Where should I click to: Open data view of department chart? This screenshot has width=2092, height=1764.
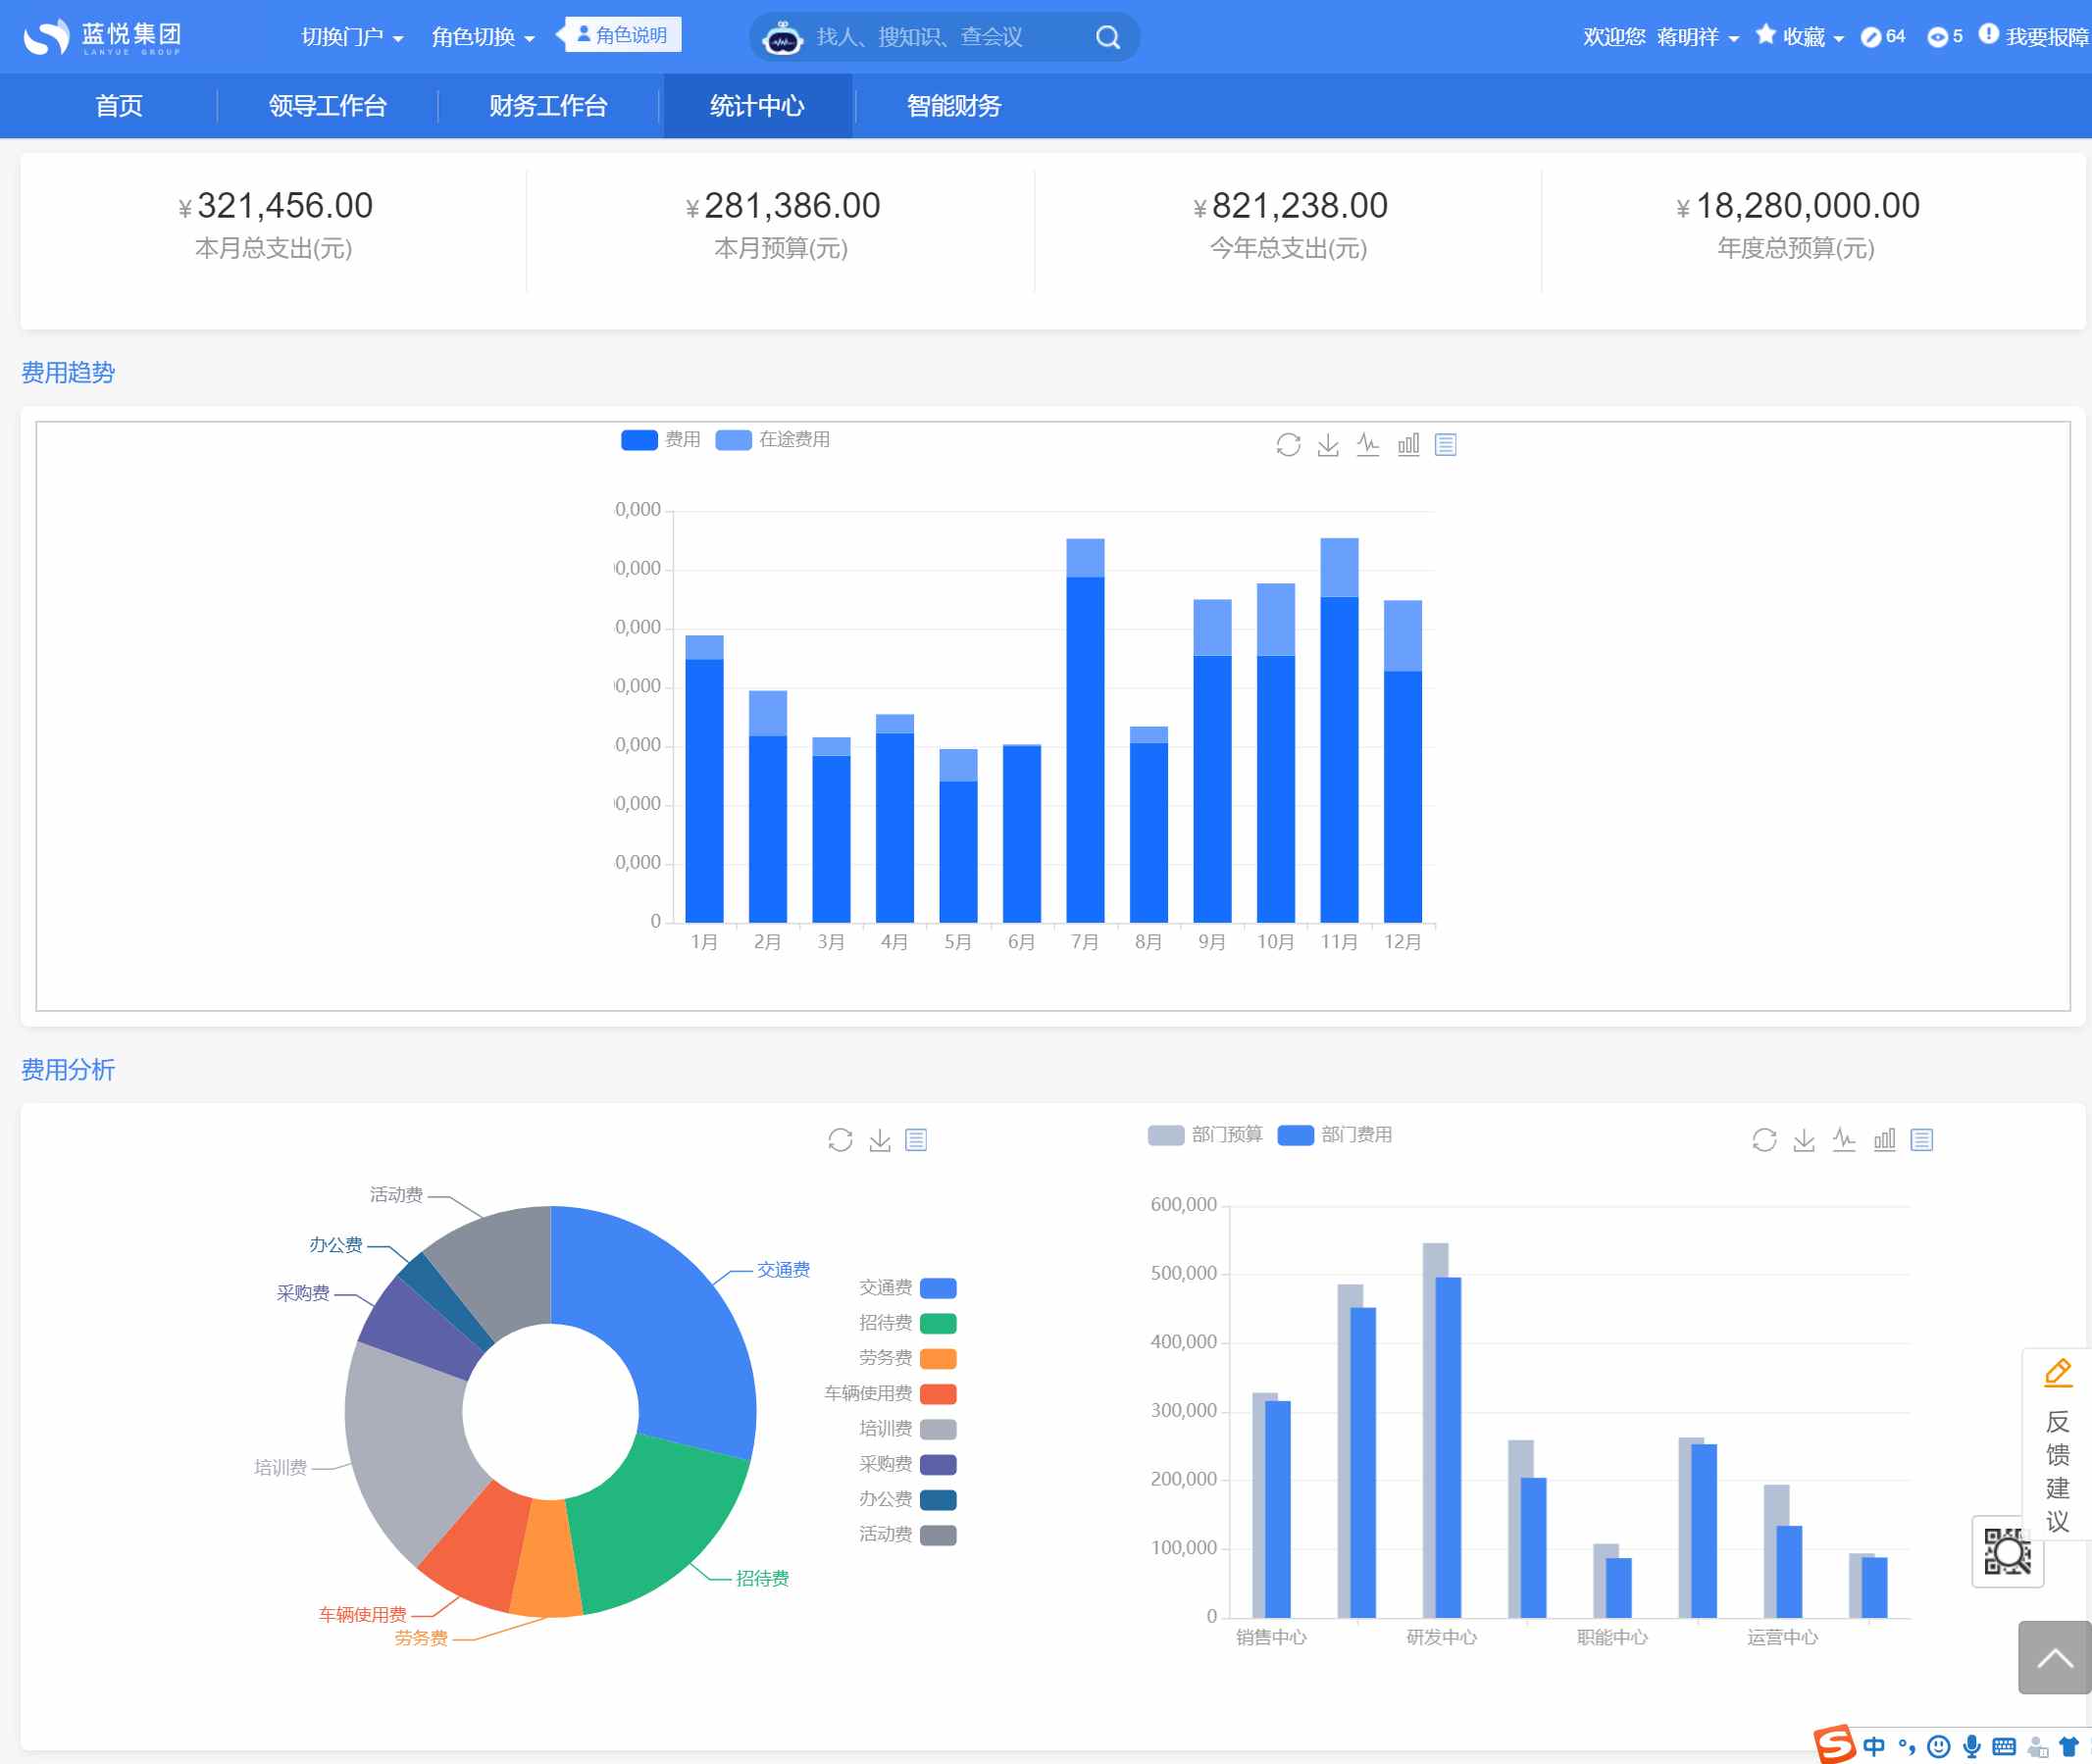(1922, 1140)
